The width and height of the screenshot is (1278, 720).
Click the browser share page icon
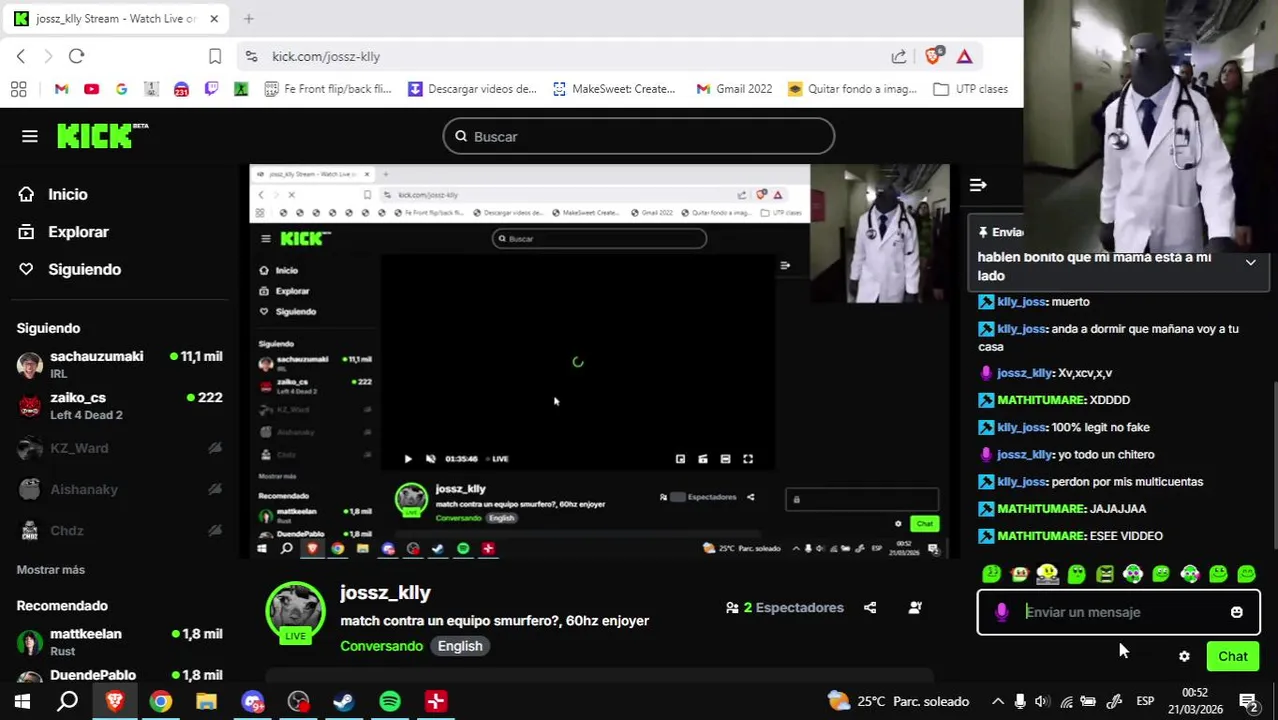(899, 56)
